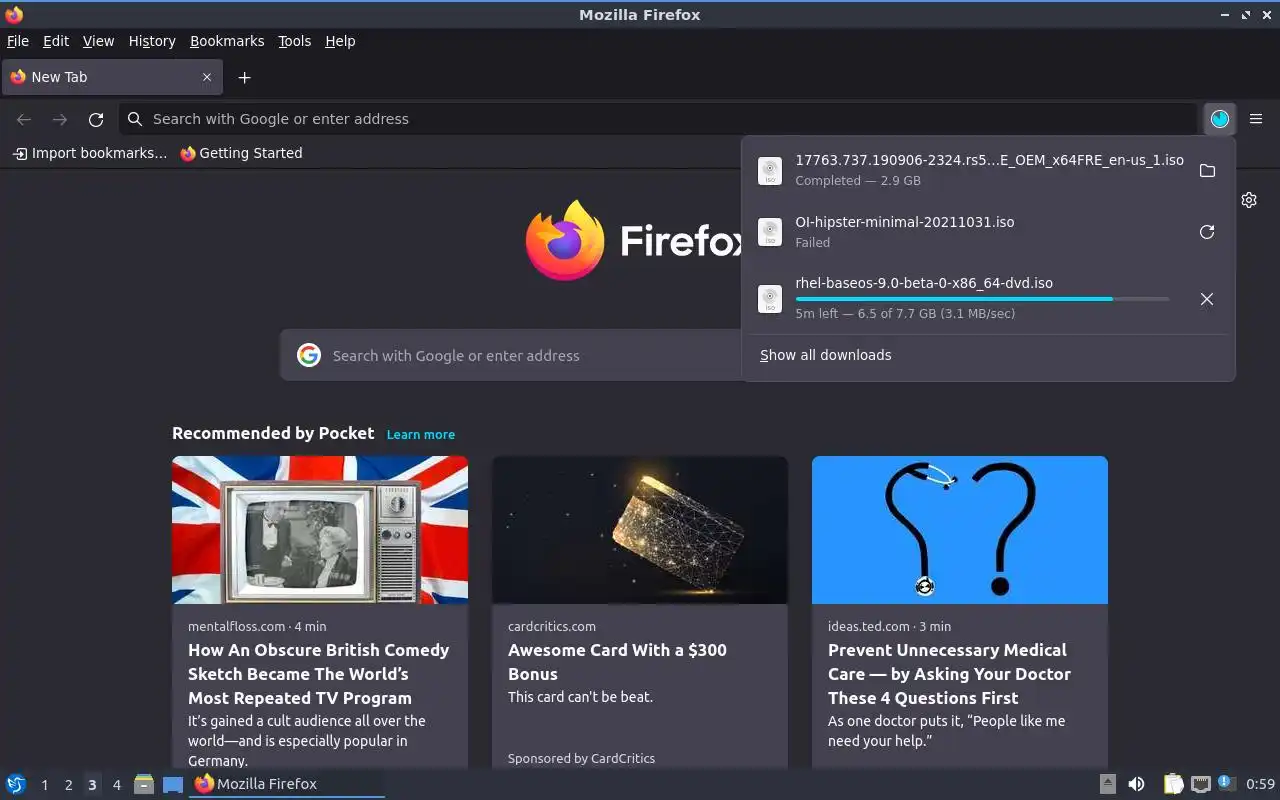The height and width of the screenshot is (800, 1280).
Task: Click Import bookmarks in bookmarks toolbar
Action: click(90, 153)
